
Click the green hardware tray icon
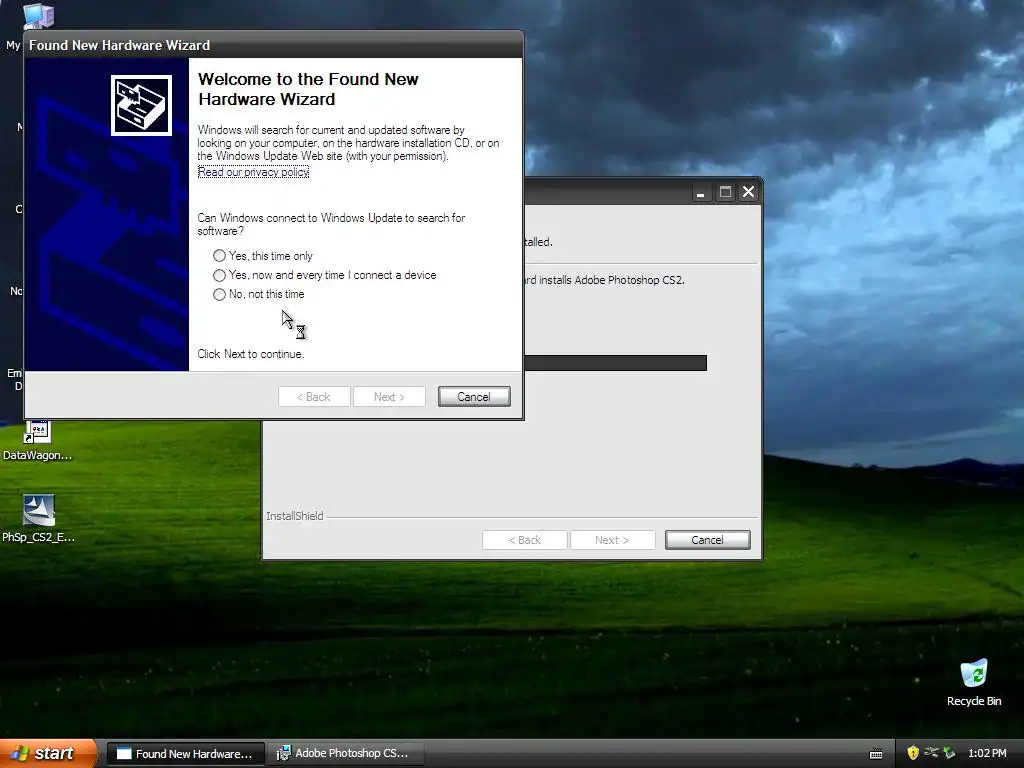click(949, 753)
